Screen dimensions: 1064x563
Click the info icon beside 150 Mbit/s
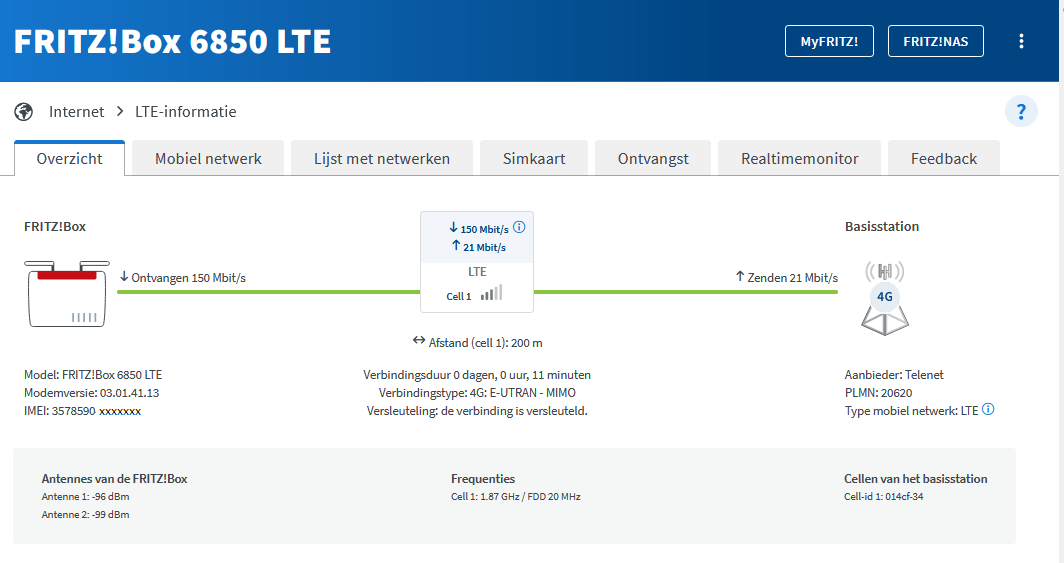[518, 228]
